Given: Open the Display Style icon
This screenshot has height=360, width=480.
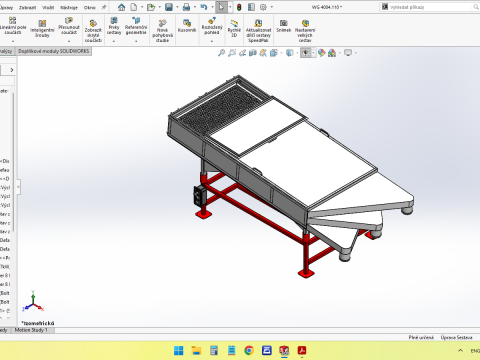Looking at the screenshot, I should point(290,53).
